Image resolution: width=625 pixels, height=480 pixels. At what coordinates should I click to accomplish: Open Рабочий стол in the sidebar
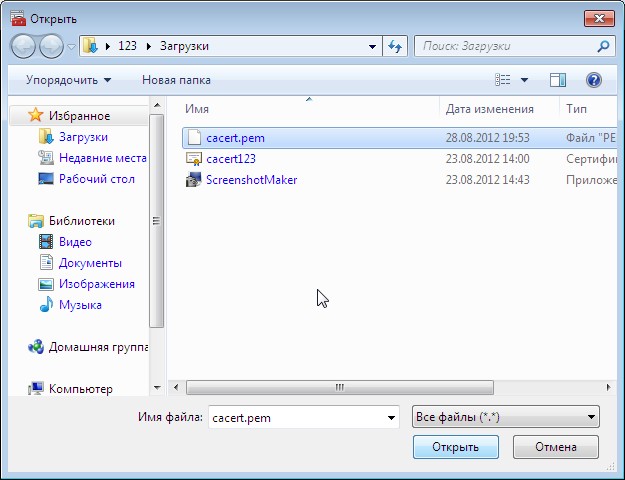click(x=97, y=179)
